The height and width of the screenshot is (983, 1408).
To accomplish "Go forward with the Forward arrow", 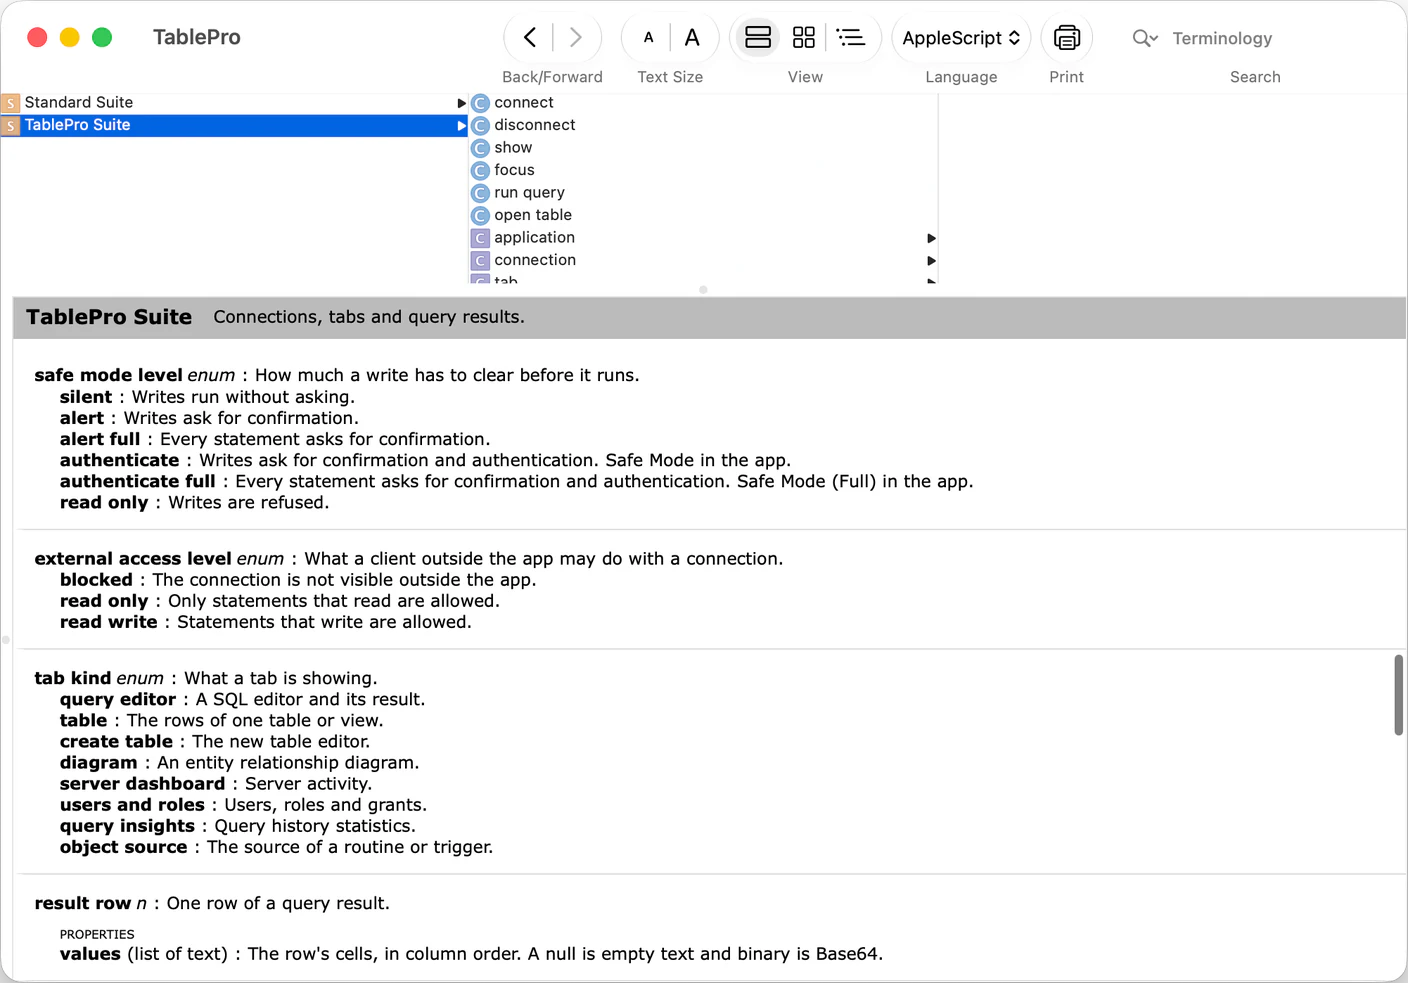I will tap(575, 38).
